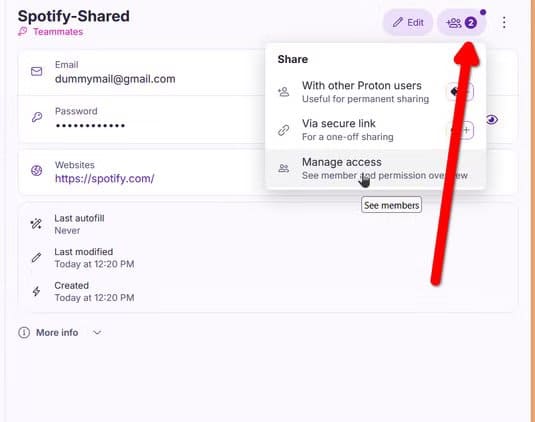
Task: Click the Edit pencil button
Action: 408,23
